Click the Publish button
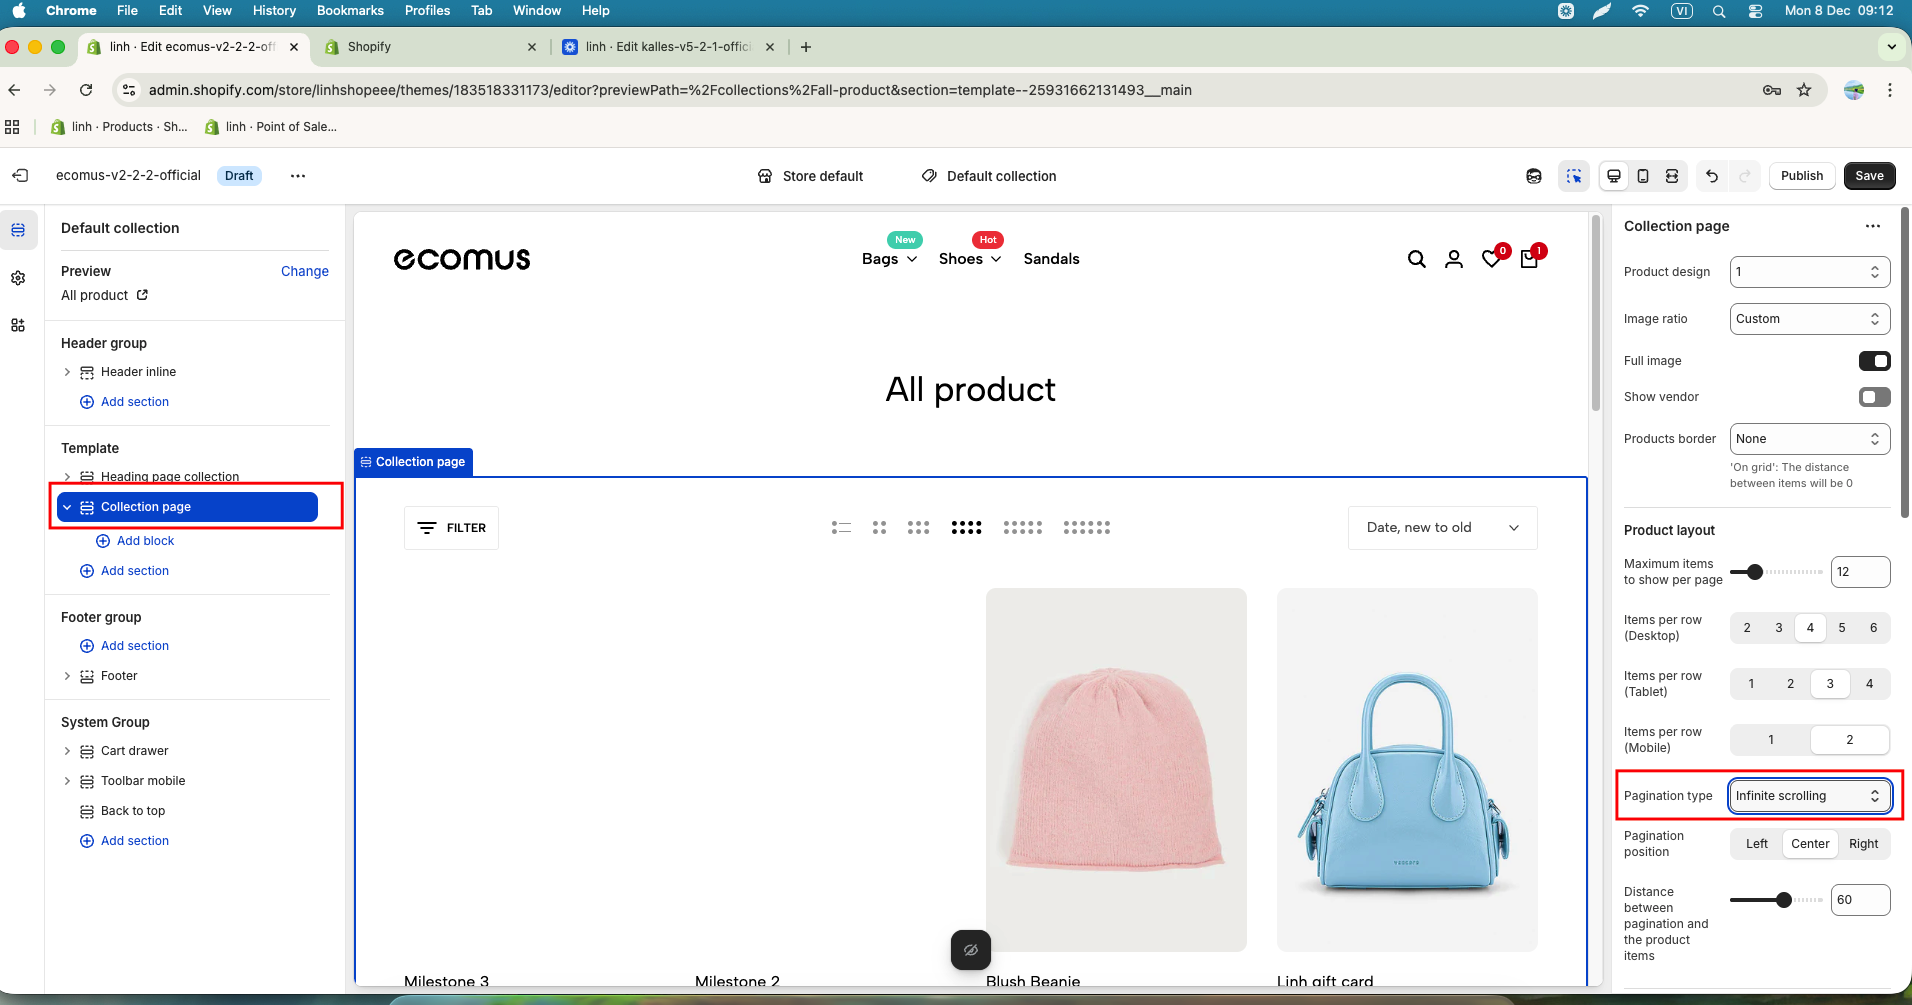The width and height of the screenshot is (1912, 1005). 1801,176
